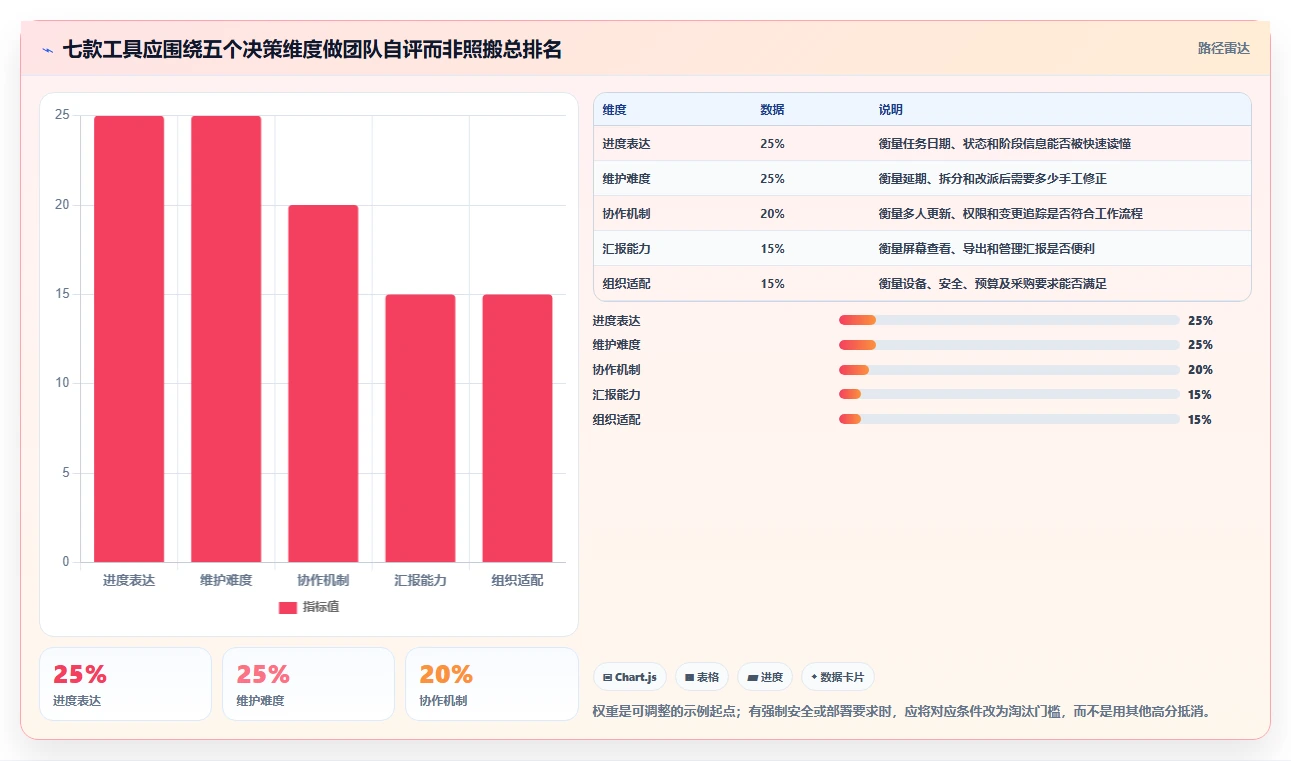Click the main title 七款工具应围绕五个决策维度
1291x761 pixels.
pos(312,49)
